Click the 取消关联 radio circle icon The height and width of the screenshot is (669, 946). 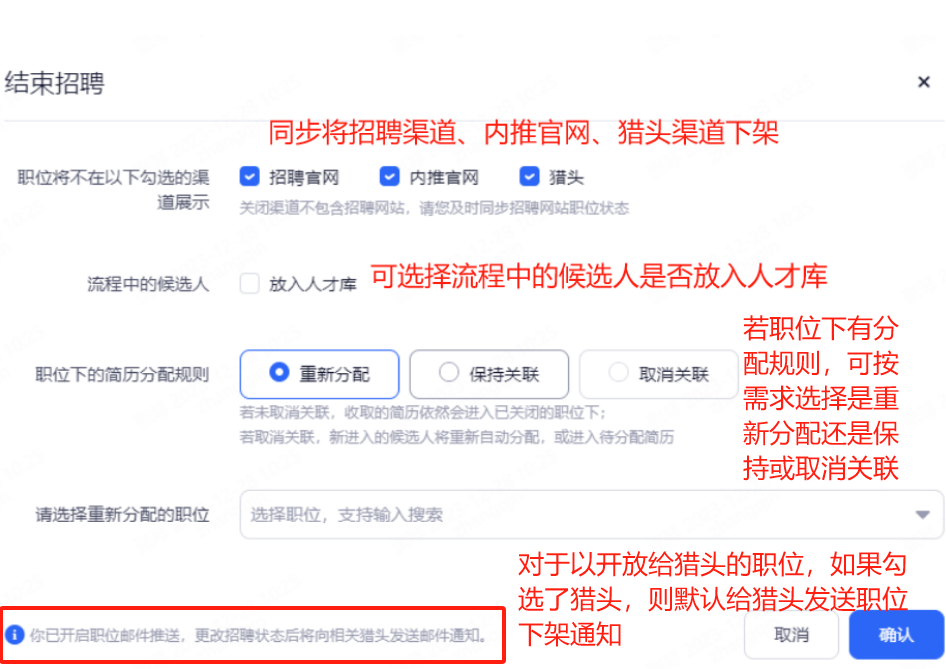(x=618, y=372)
